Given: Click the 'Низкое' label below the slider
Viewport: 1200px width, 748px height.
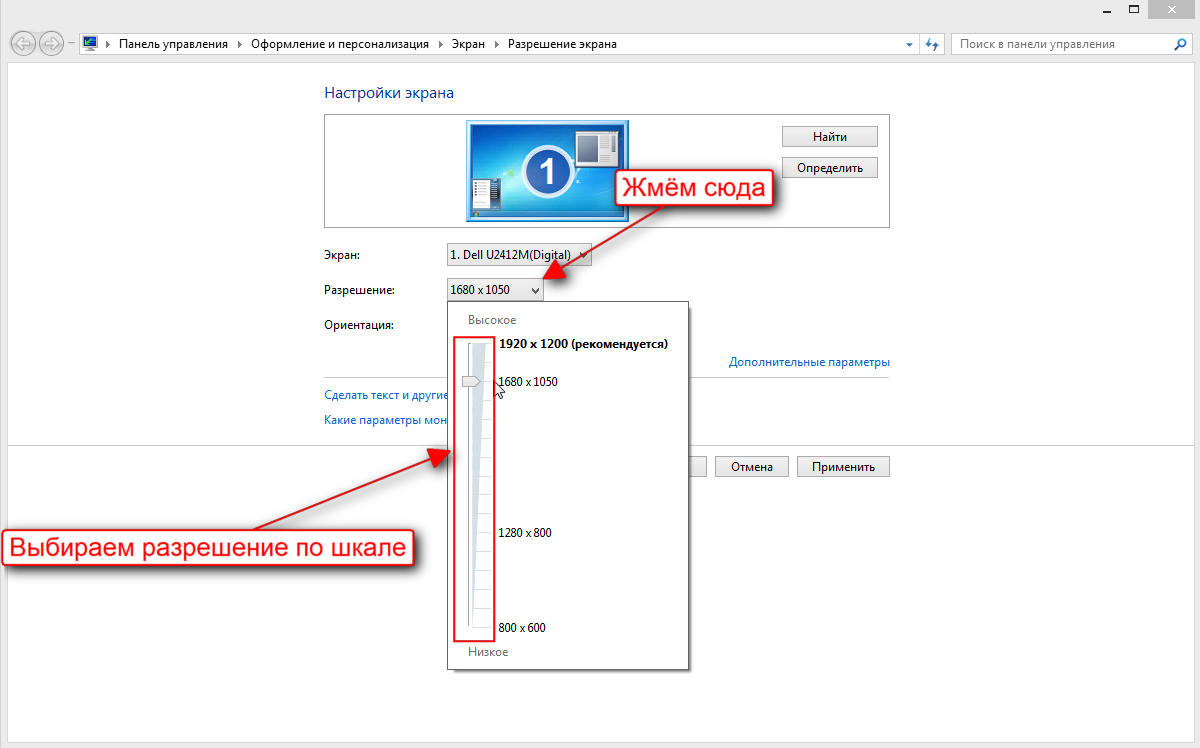Looking at the screenshot, I should [488, 651].
